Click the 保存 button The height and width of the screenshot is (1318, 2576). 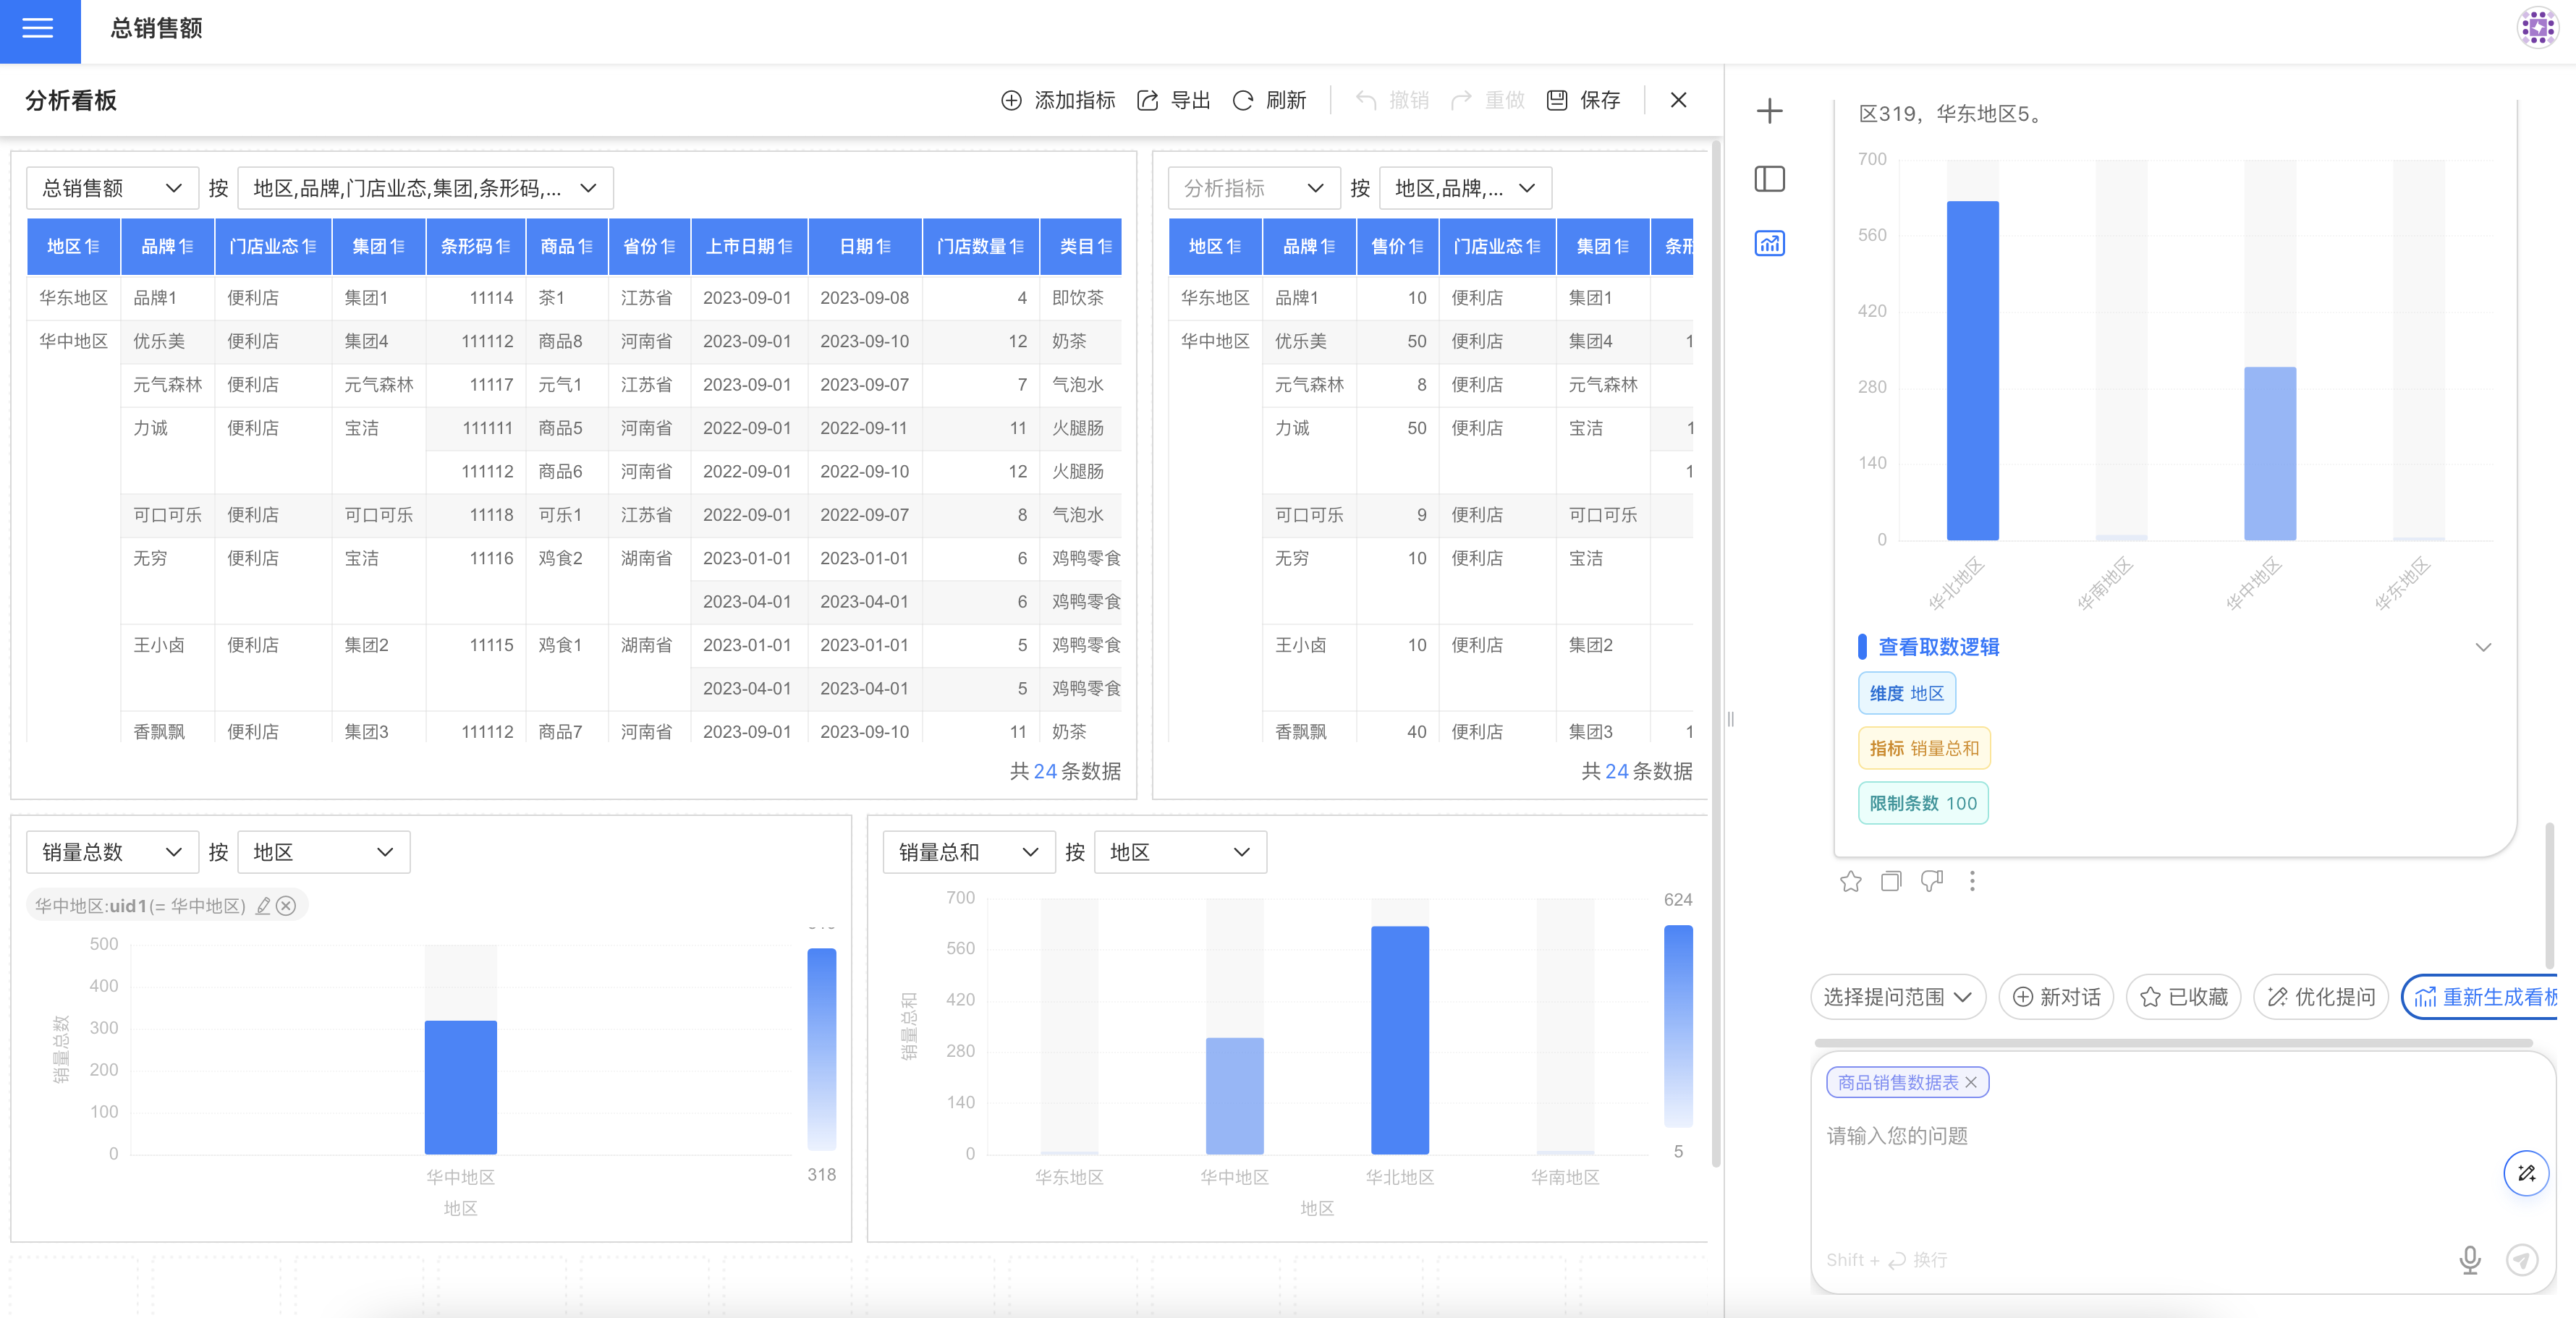coord(1583,101)
